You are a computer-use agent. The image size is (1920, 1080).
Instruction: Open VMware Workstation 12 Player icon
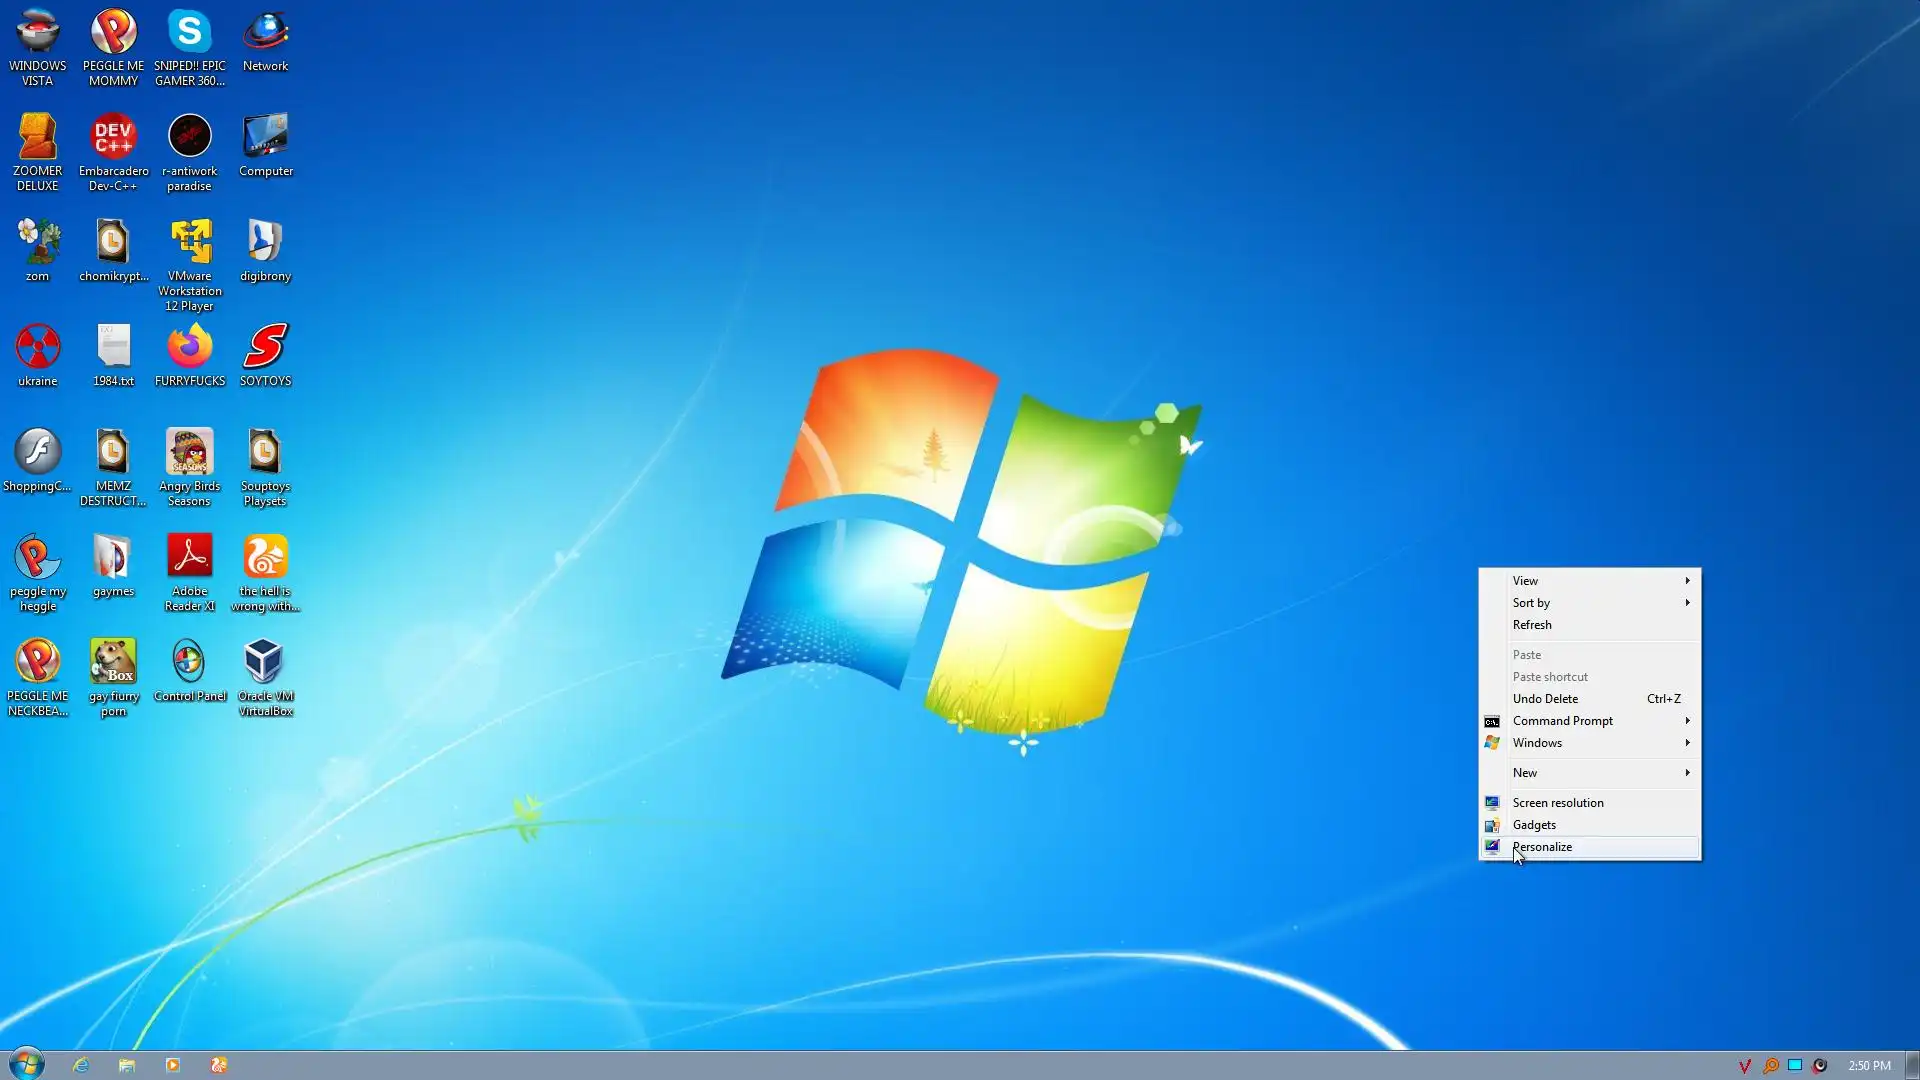190,242
